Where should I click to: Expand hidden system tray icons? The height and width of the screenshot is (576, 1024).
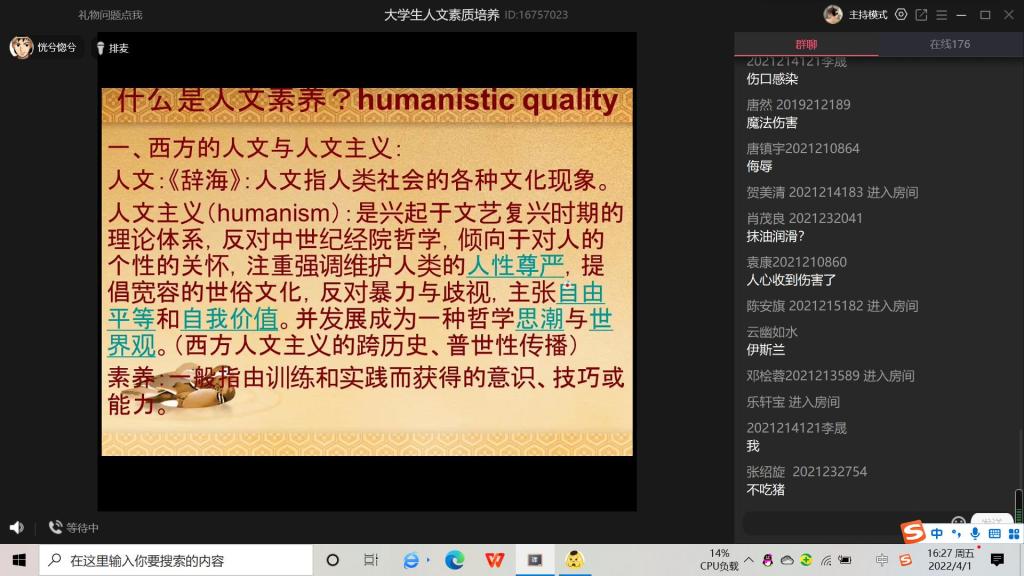(748, 560)
